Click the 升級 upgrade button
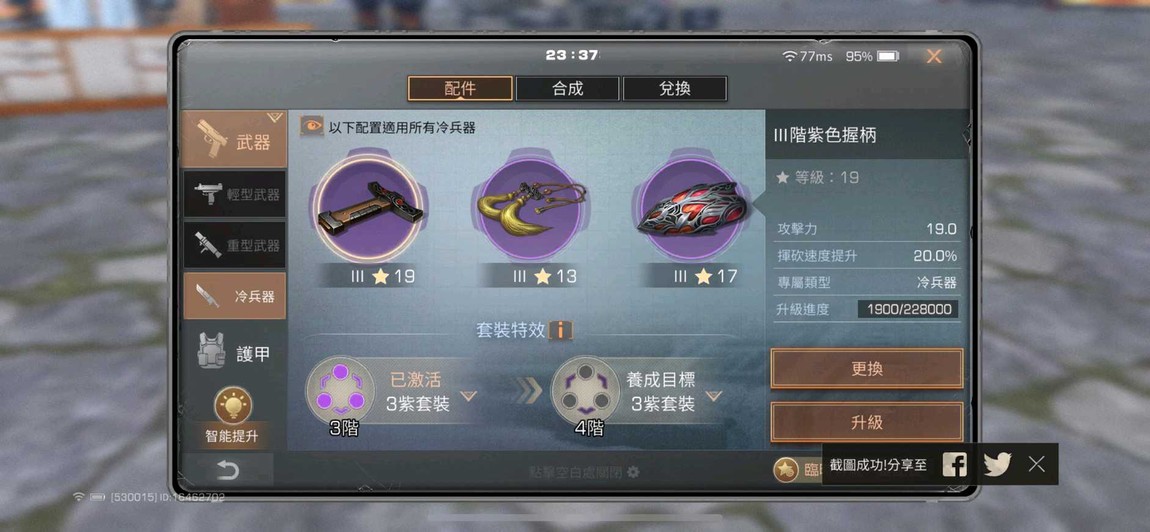The height and width of the screenshot is (532, 1150). click(867, 422)
